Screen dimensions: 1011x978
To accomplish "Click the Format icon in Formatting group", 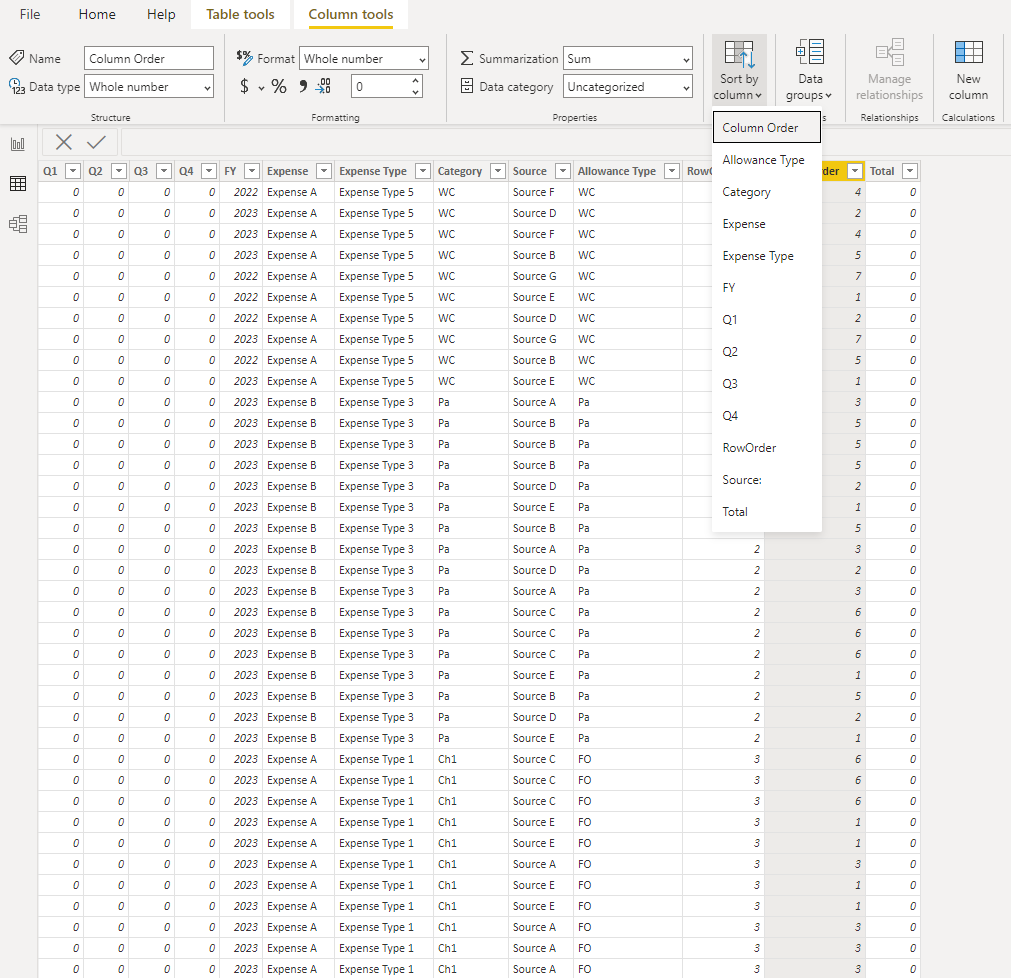I will click(x=244, y=57).
